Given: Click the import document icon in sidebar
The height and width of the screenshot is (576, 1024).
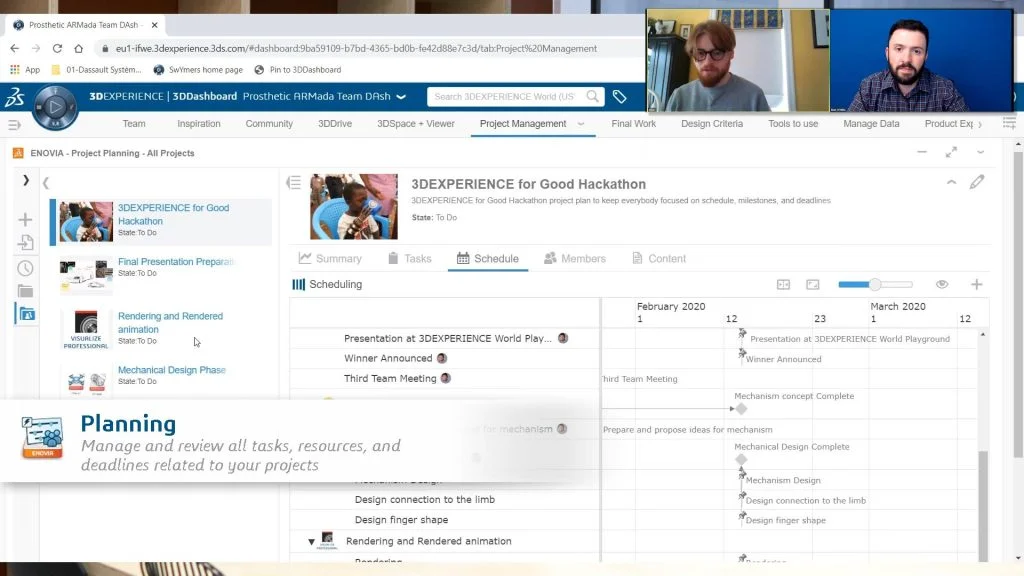Looking at the screenshot, I should click(25, 243).
